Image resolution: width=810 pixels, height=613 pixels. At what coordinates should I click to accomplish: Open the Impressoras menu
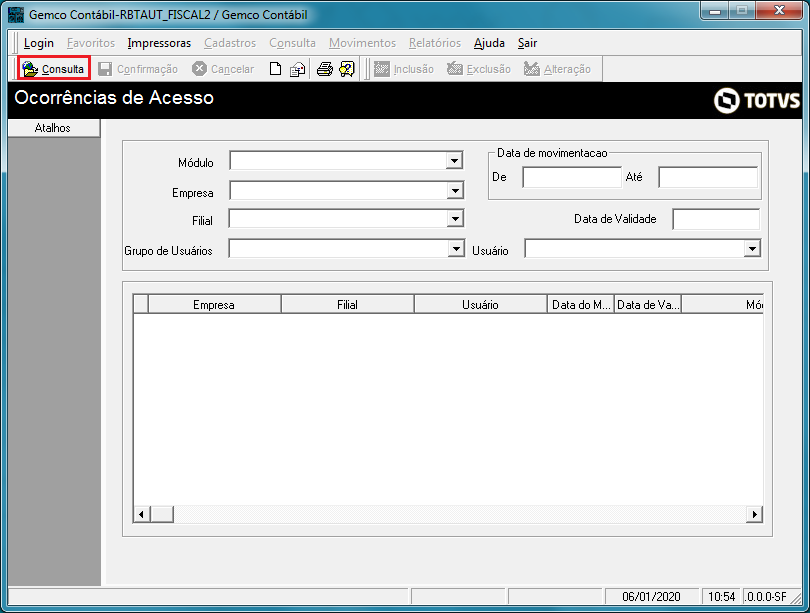point(159,43)
